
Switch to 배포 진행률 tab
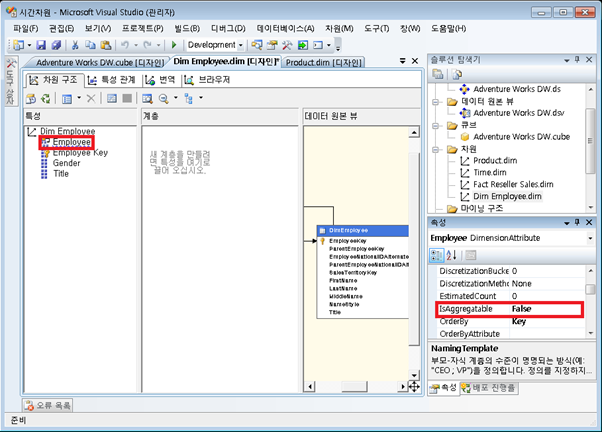click(489, 388)
